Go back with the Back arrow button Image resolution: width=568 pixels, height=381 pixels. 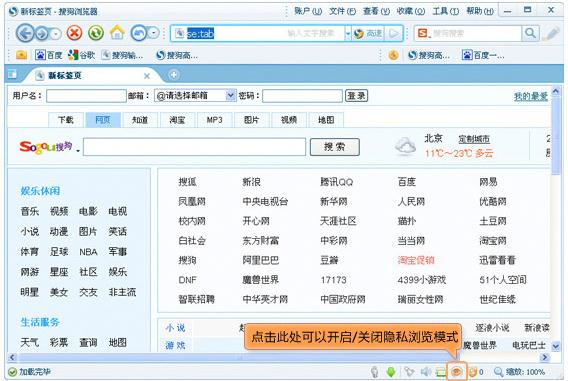pos(25,34)
